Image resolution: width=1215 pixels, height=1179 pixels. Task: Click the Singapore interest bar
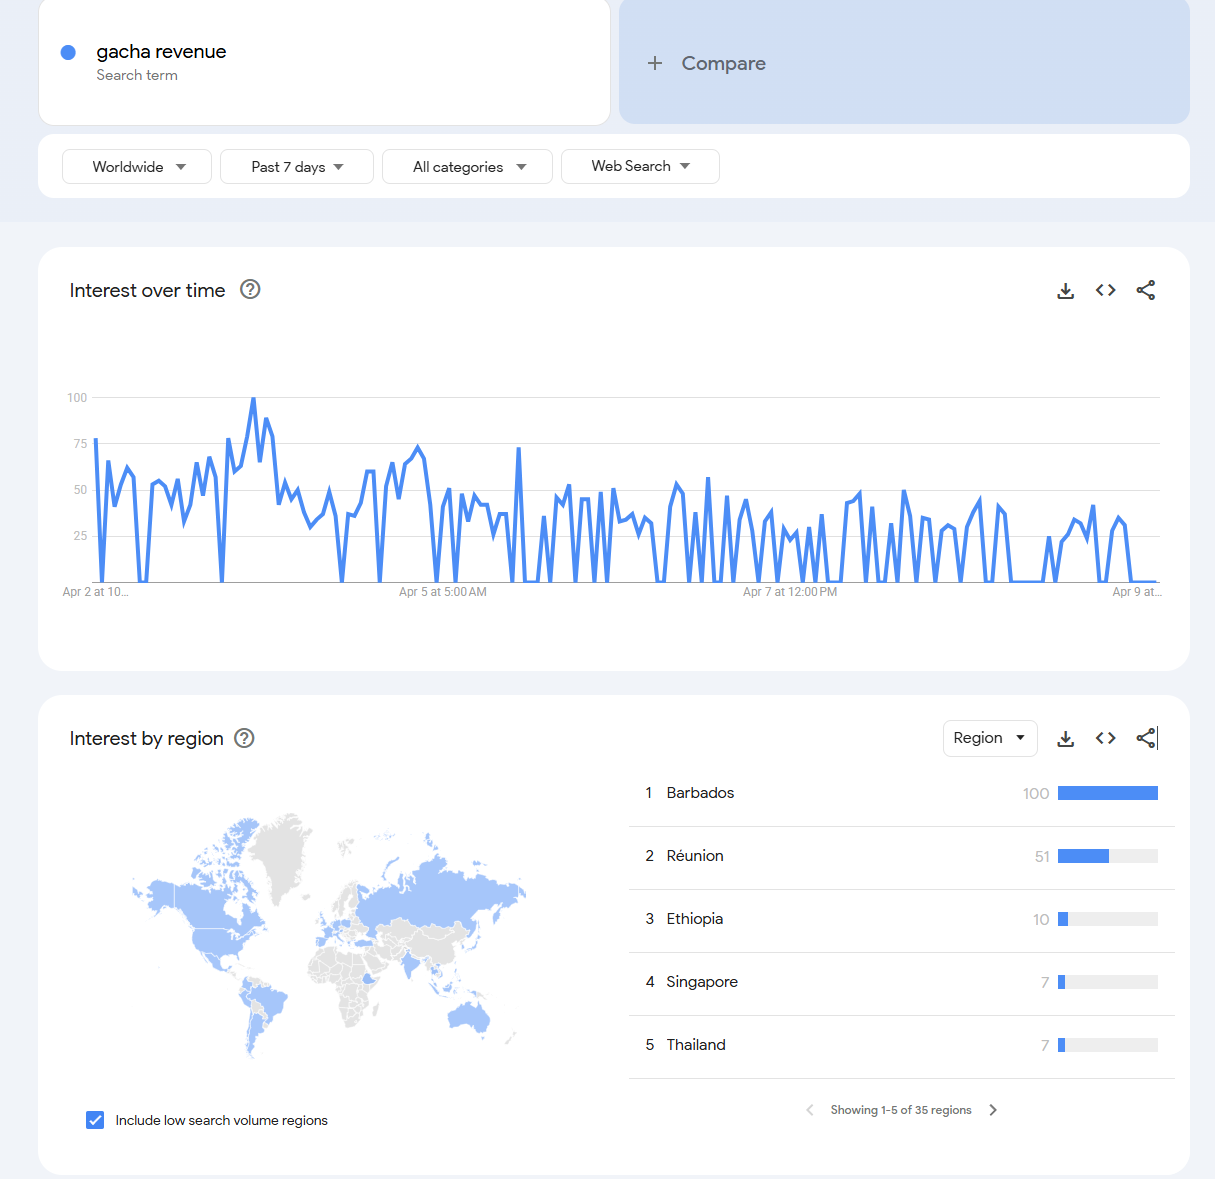1108,982
